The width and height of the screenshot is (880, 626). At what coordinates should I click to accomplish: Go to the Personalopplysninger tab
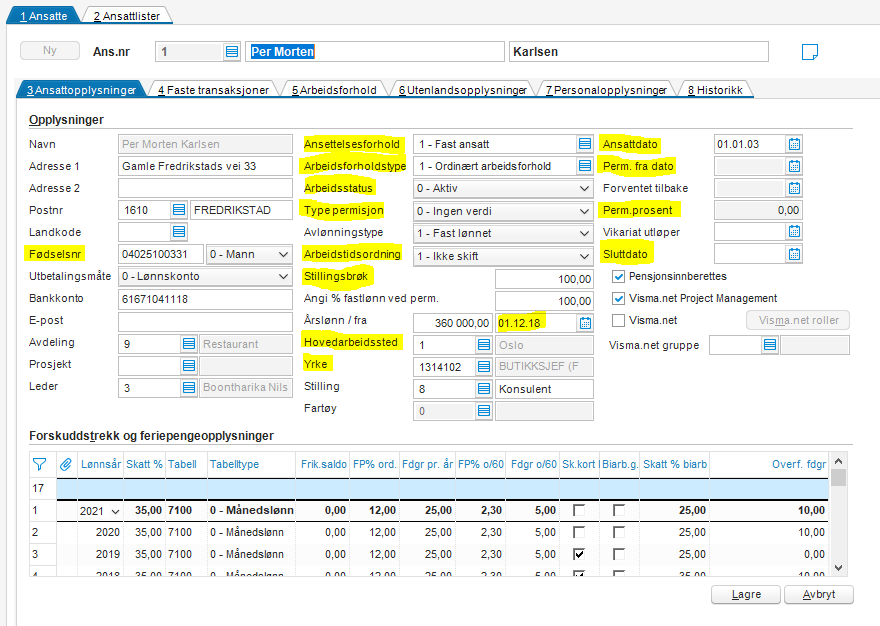[x=606, y=90]
